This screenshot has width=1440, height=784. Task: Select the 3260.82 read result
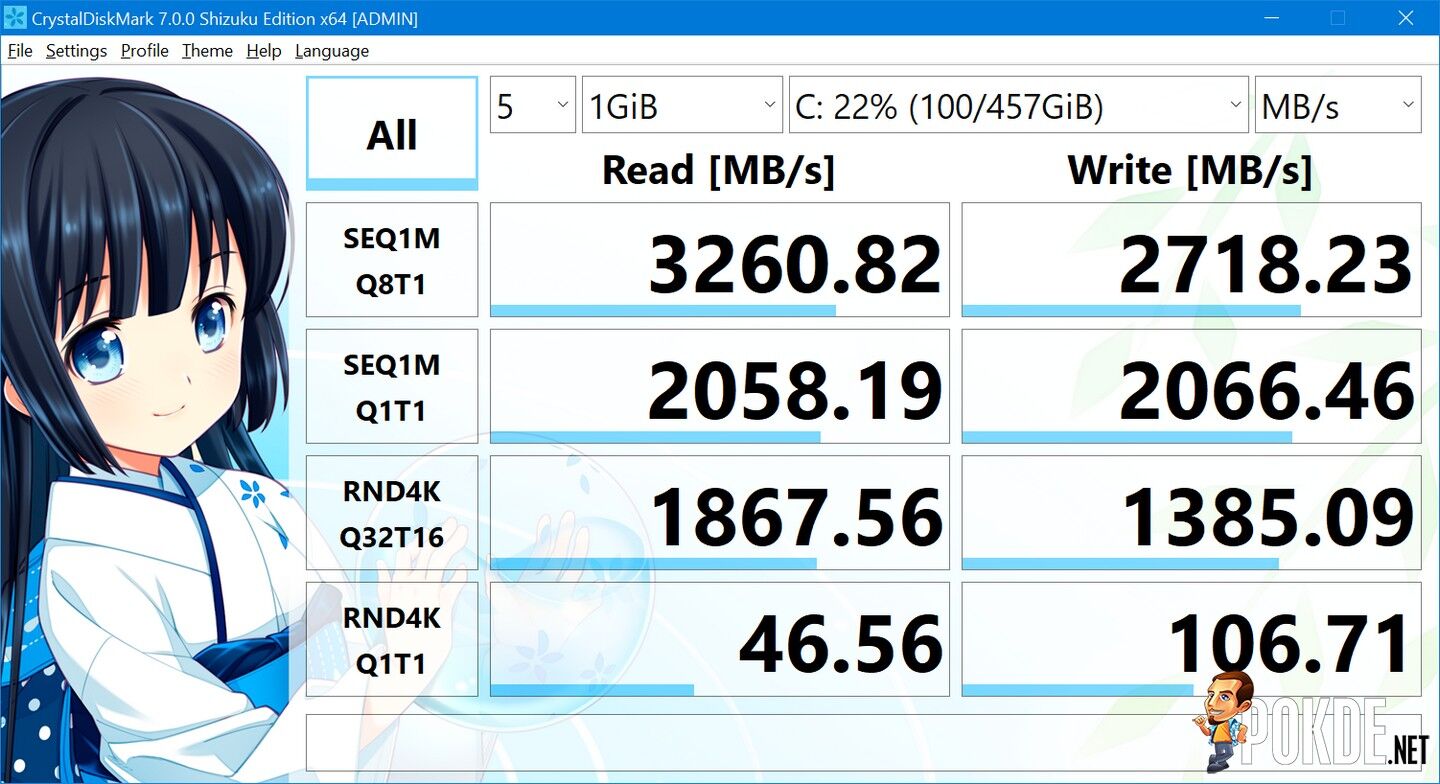tap(720, 260)
